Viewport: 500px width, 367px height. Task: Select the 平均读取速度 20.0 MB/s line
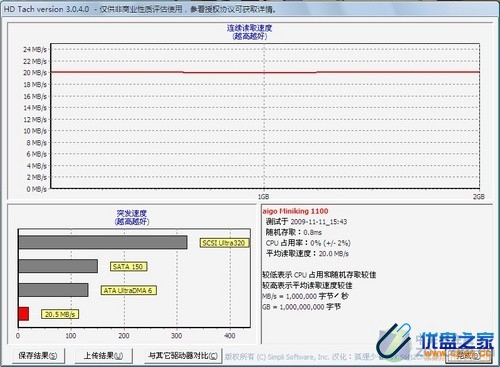[x=307, y=254]
